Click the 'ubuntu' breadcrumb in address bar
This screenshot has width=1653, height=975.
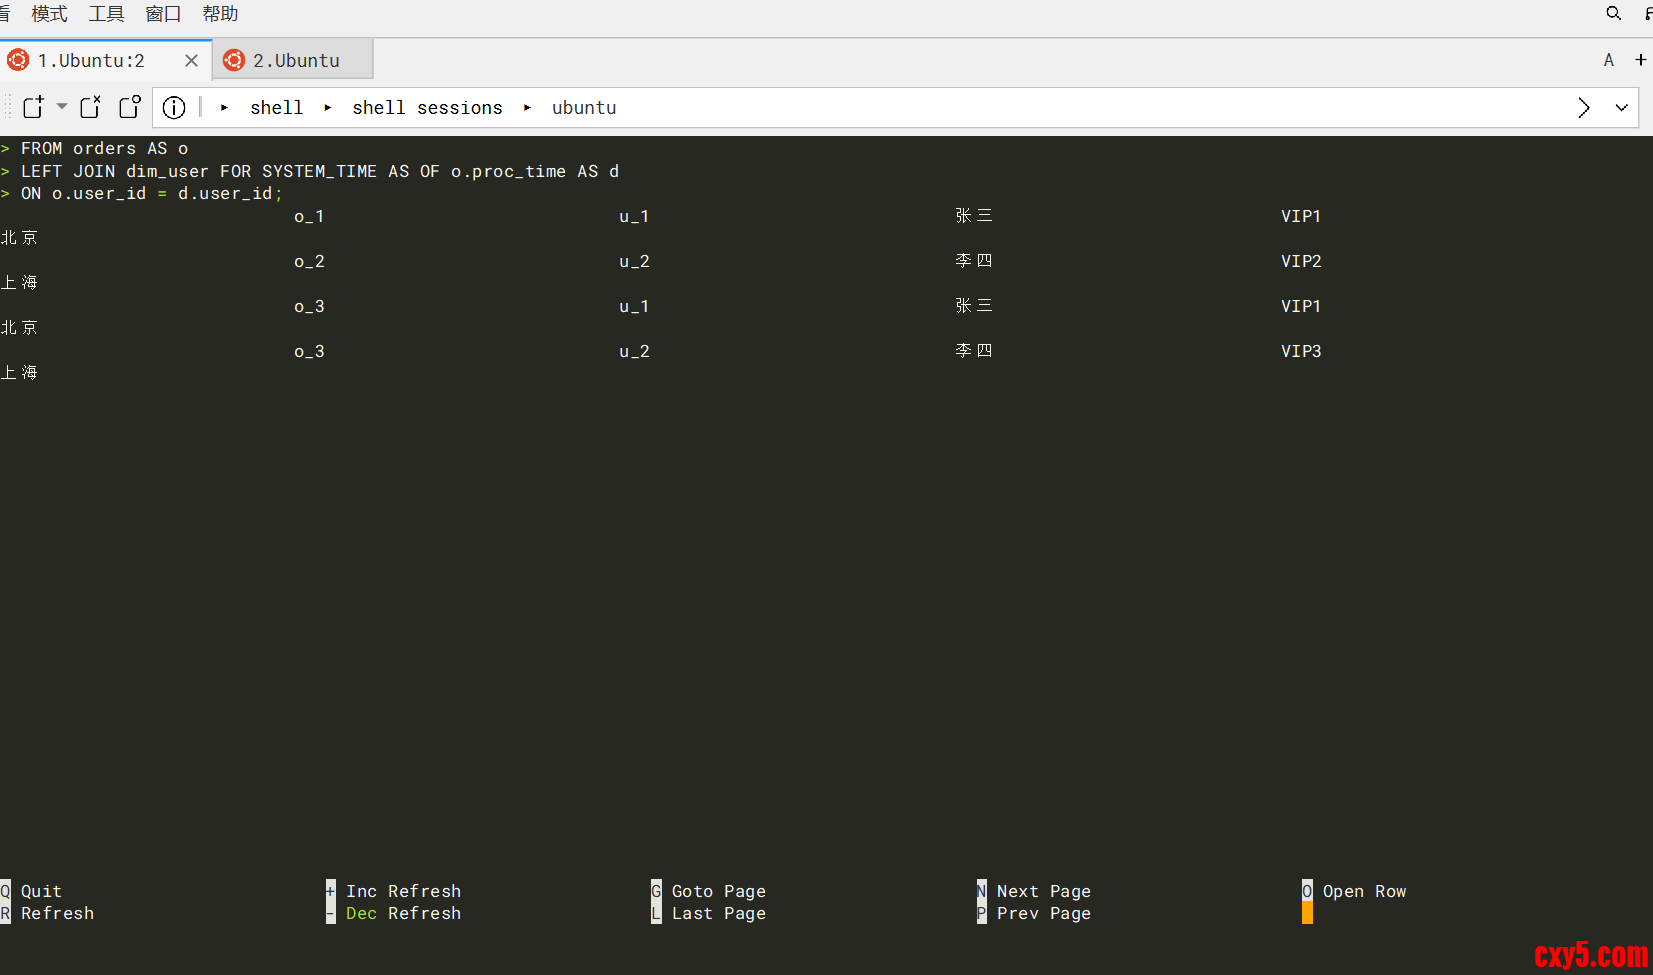coord(584,108)
